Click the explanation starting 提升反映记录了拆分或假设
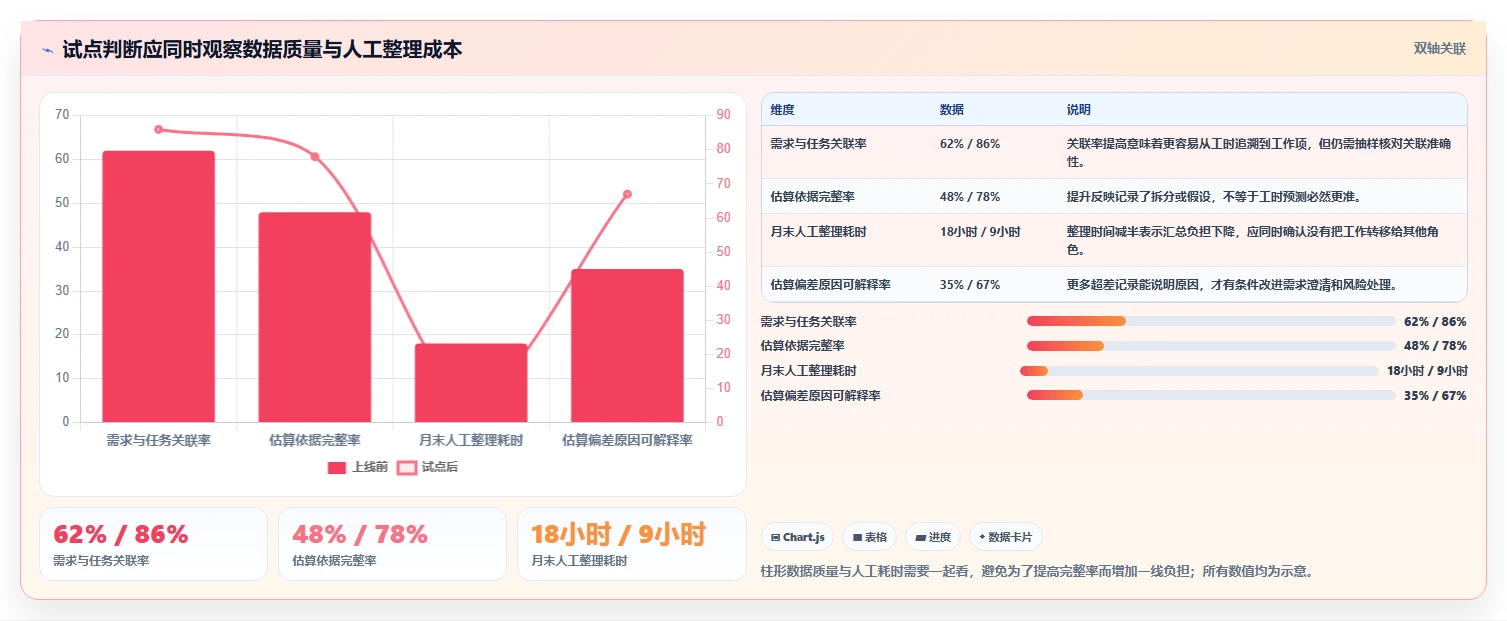The image size is (1507, 621). (x=1214, y=196)
